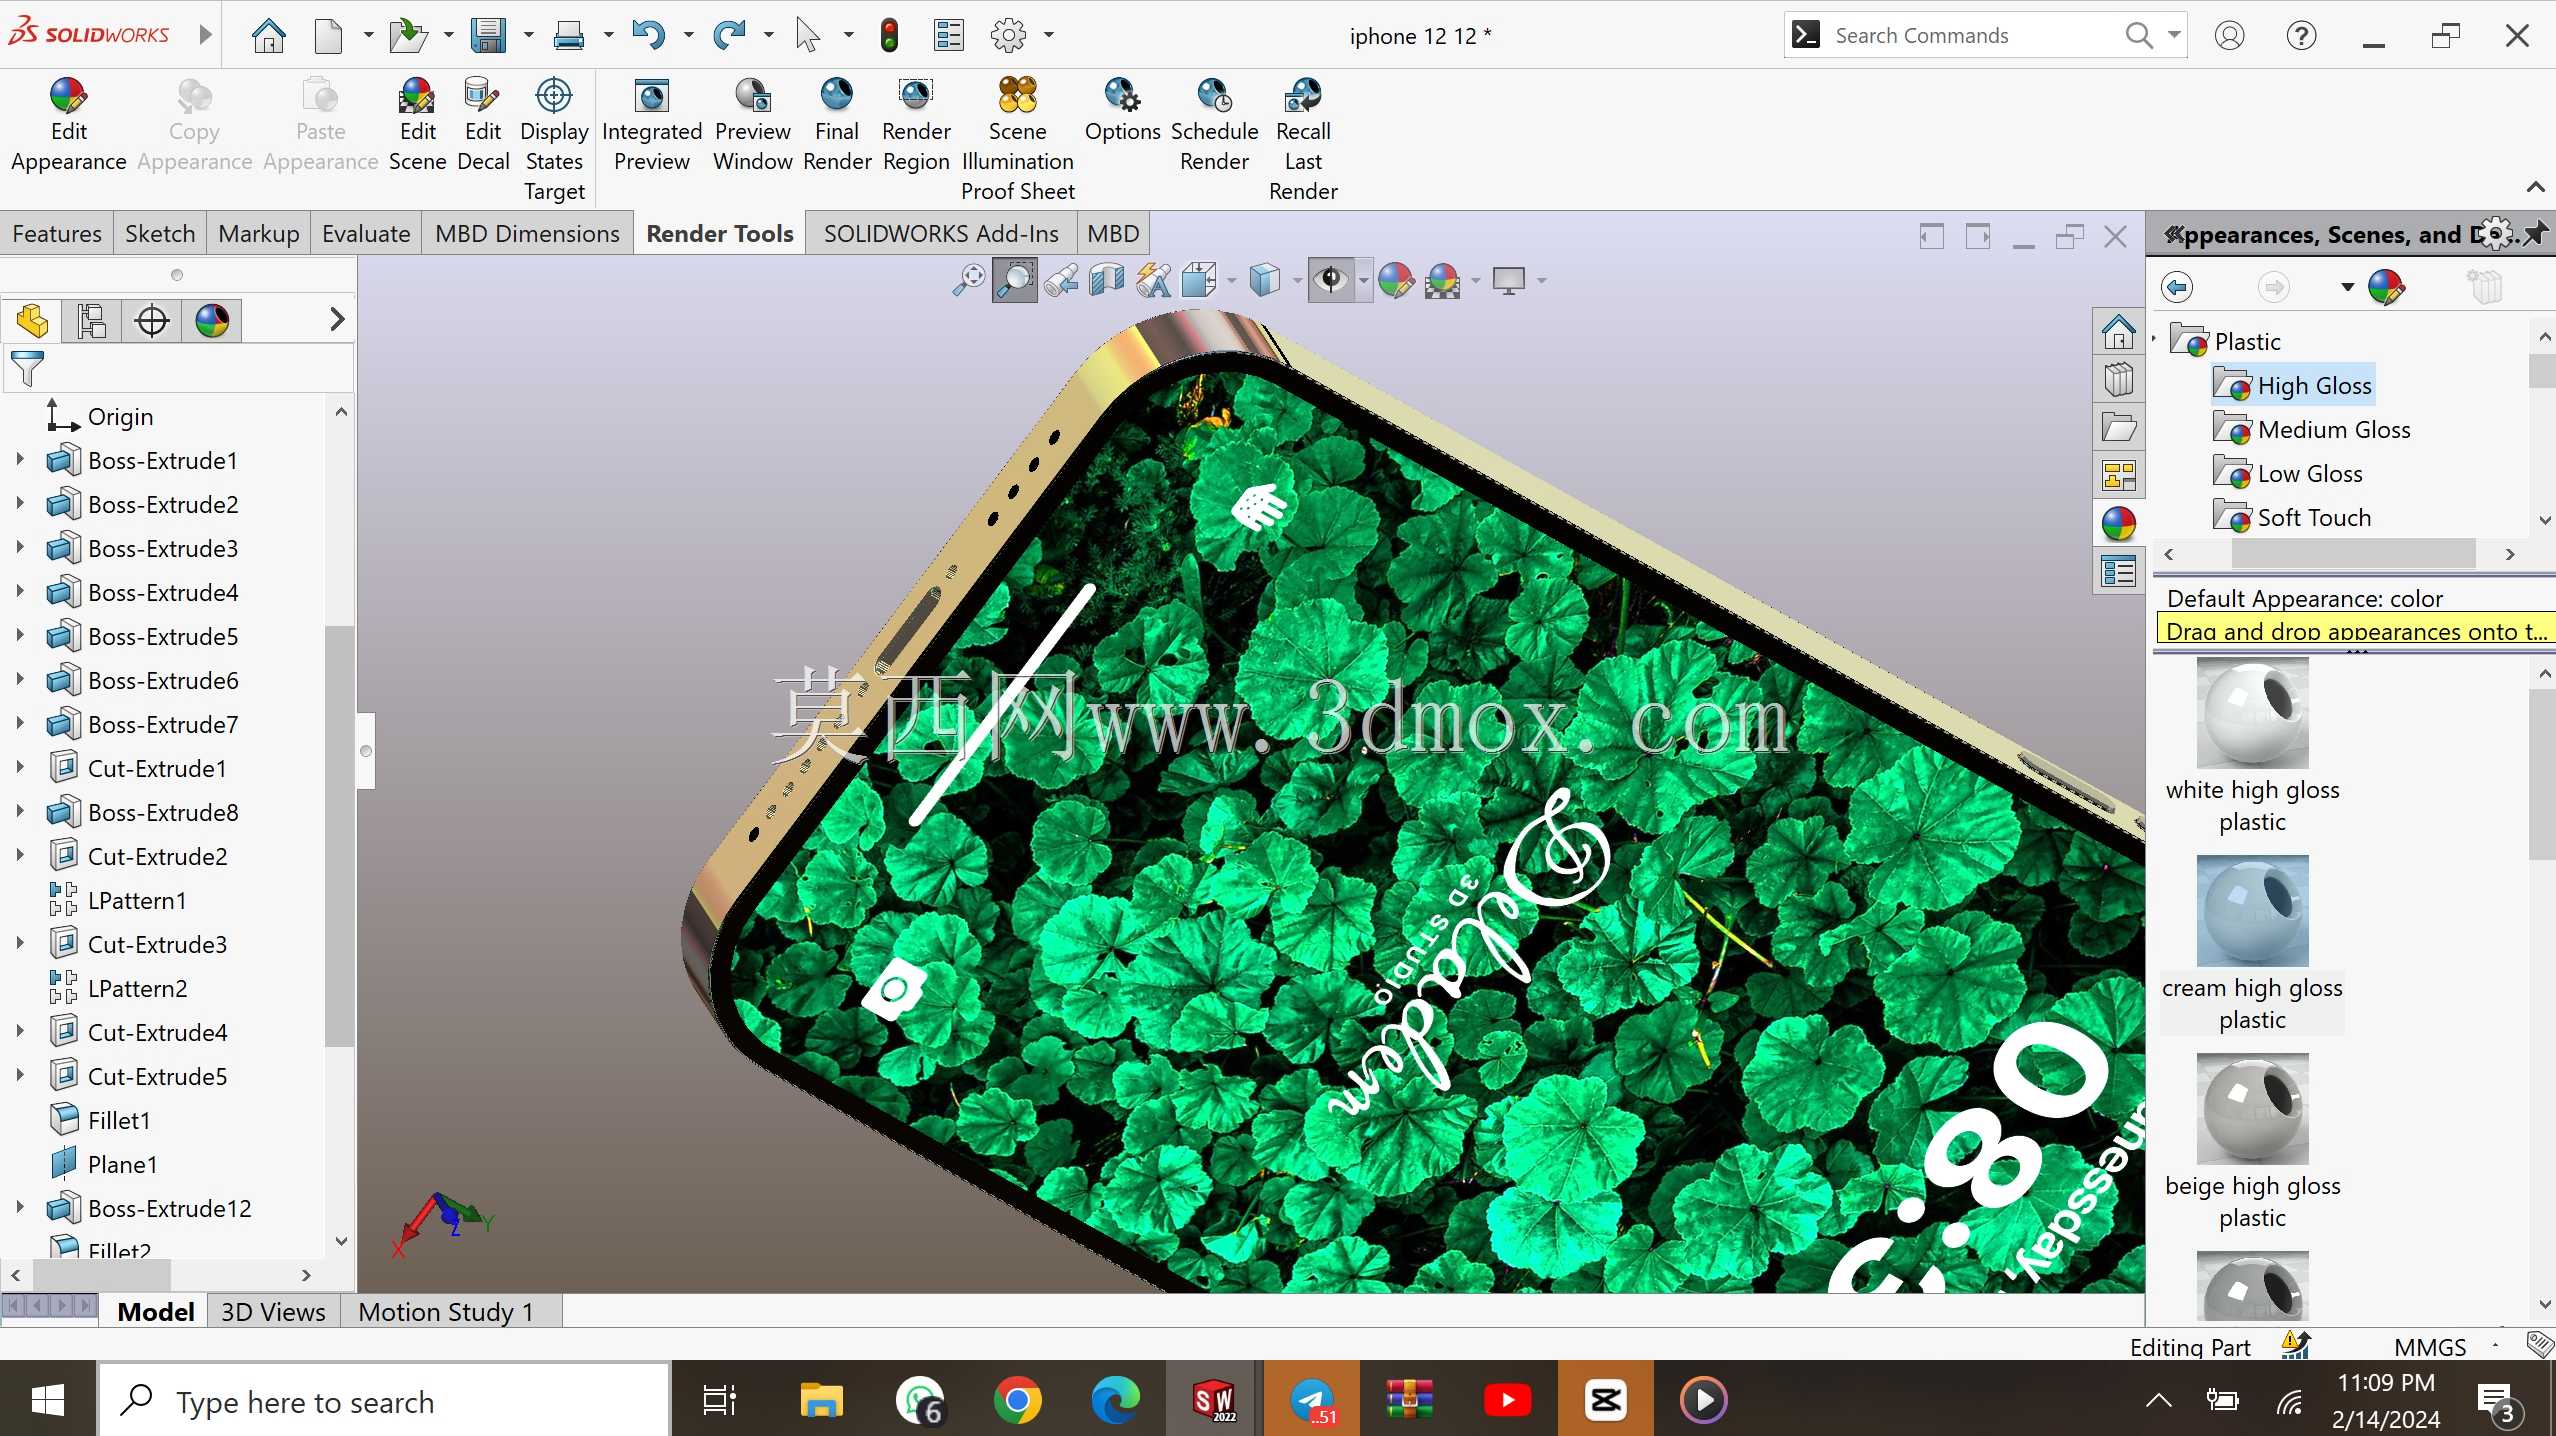The image size is (2556, 1436).
Task: Open the Windows Start menu
Action: (47, 1400)
